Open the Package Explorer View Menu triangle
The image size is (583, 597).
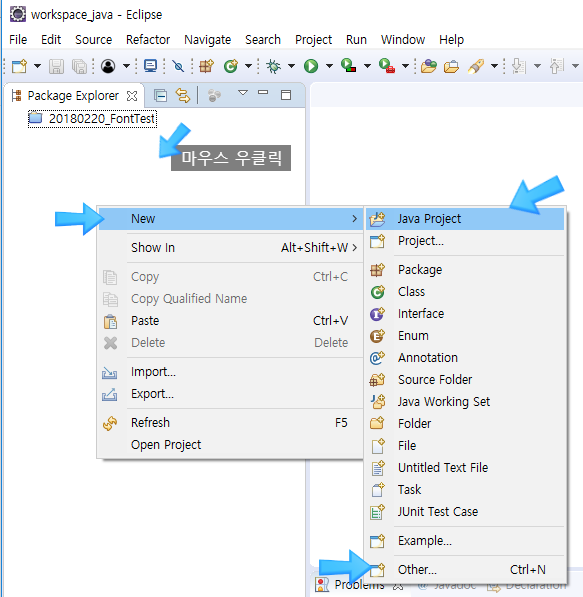tap(243, 93)
